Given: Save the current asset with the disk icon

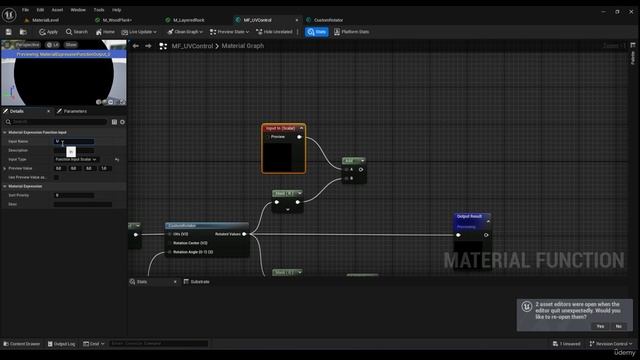Looking at the screenshot, I should point(9,32).
